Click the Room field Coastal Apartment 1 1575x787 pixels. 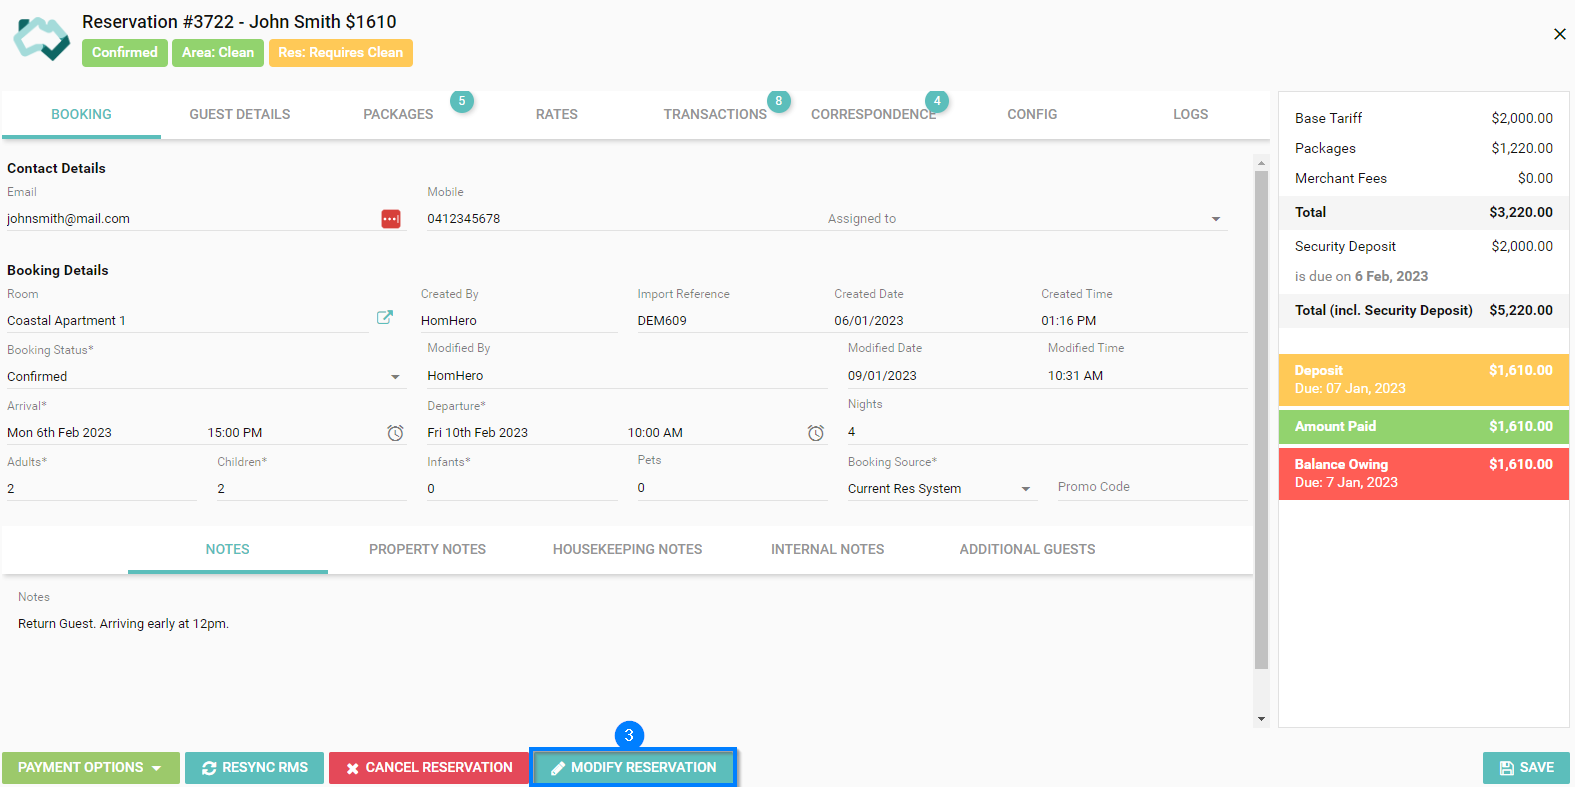188,321
